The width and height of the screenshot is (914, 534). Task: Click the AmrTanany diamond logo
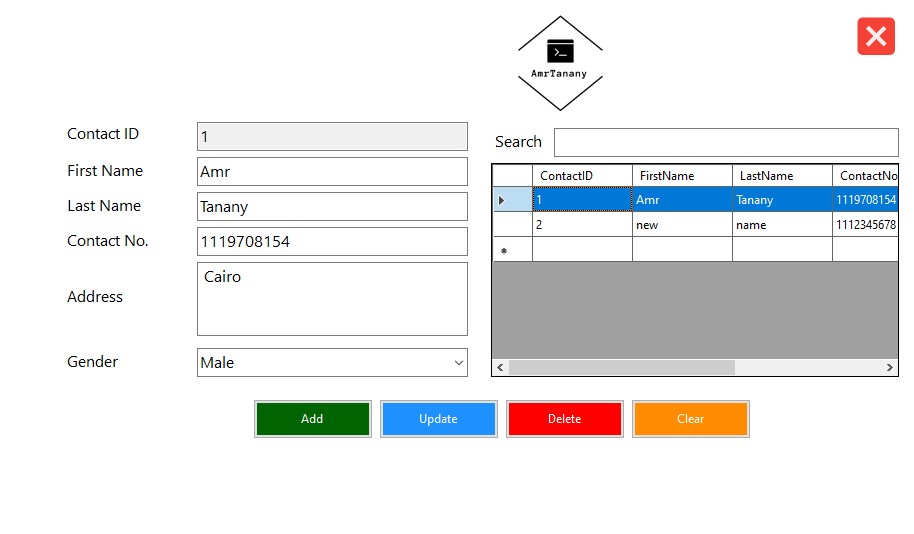560,63
